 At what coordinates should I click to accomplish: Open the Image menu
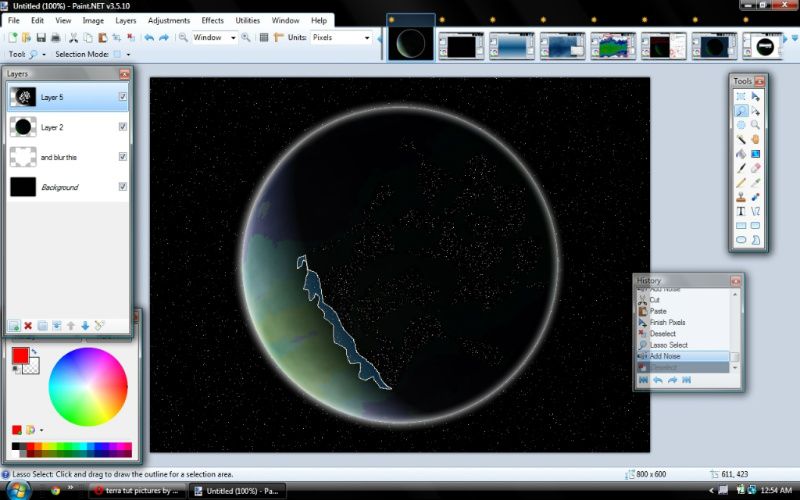(x=93, y=20)
